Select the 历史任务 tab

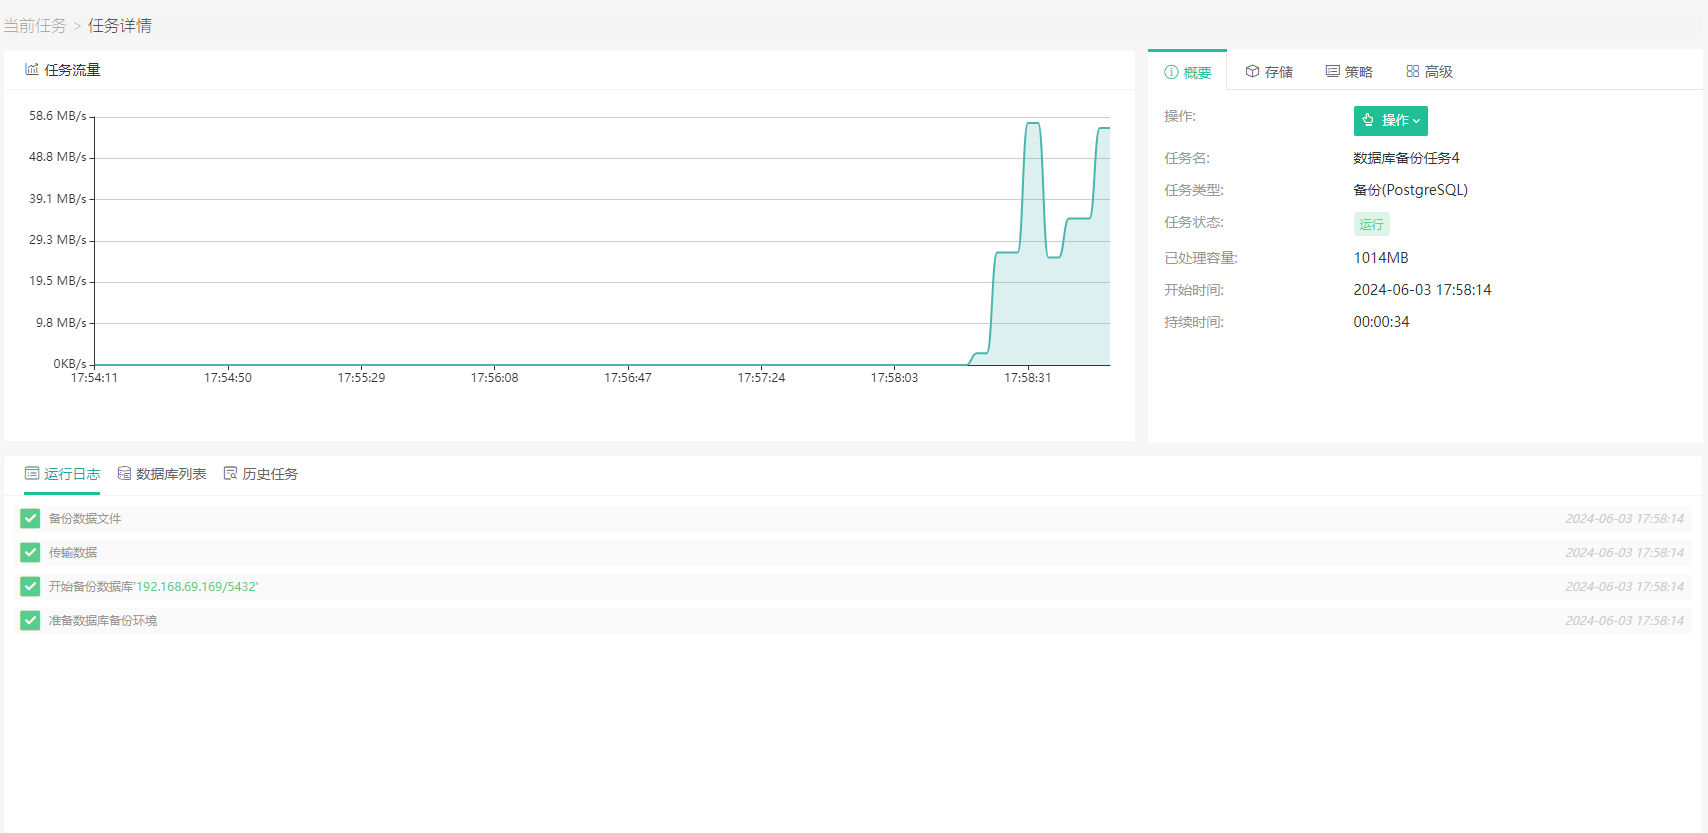[261, 474]
